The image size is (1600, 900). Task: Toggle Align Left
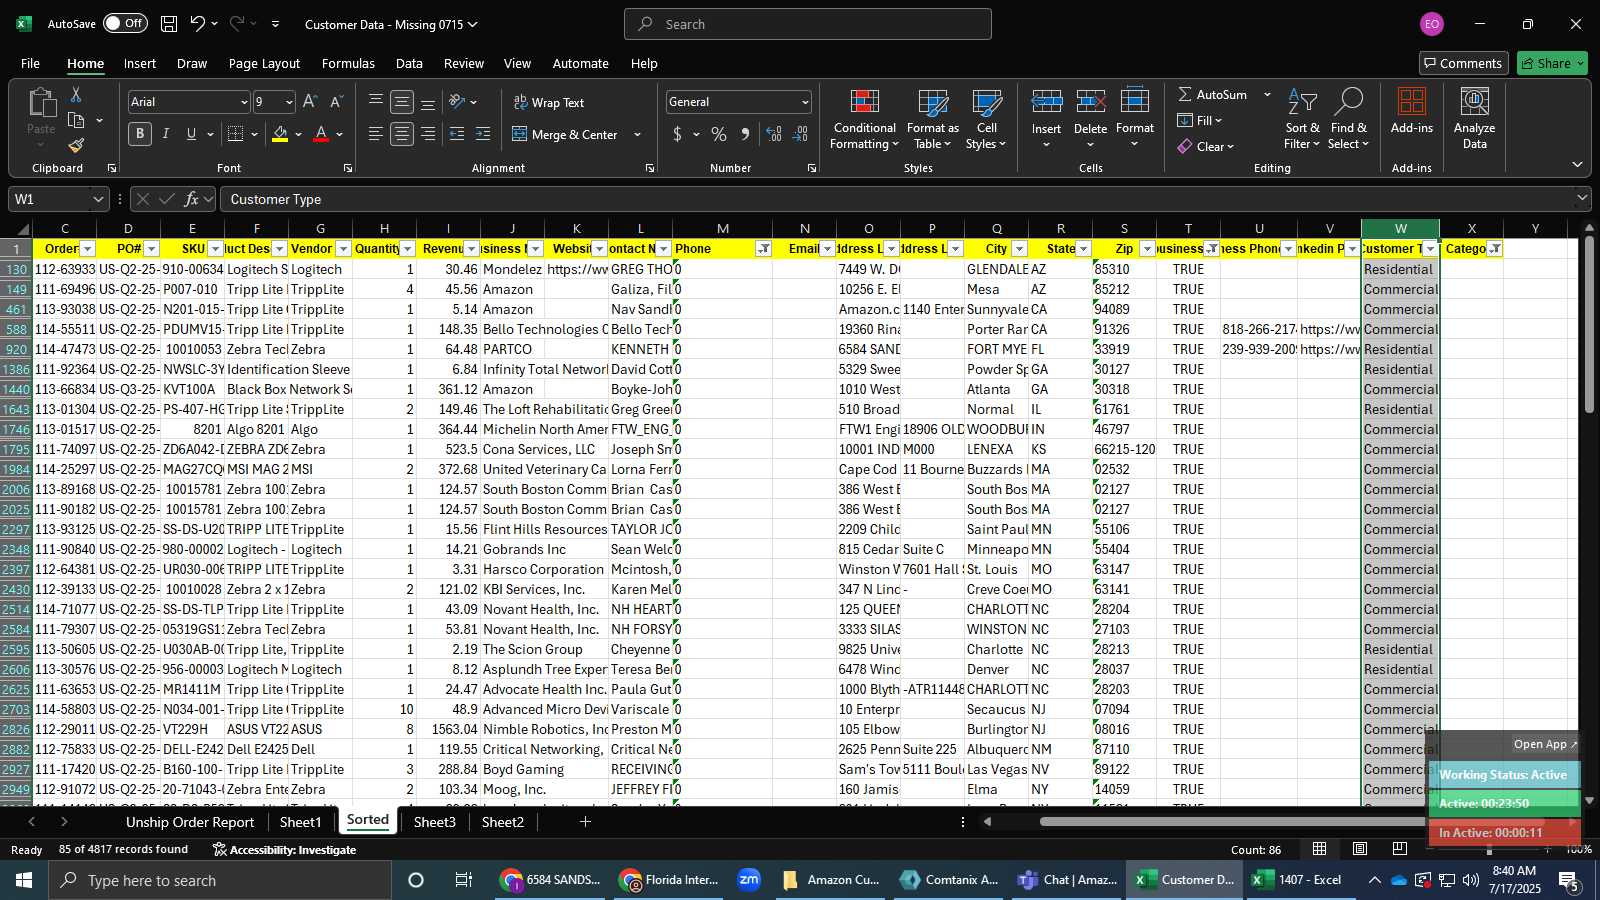coord(375,134)
